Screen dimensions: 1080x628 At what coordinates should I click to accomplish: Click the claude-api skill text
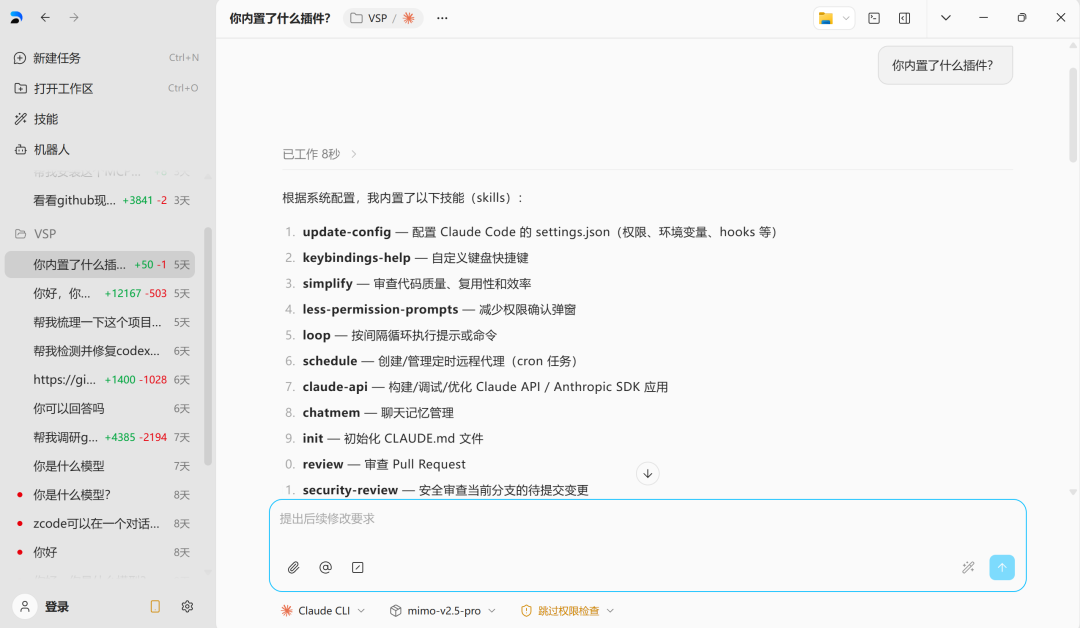click(335, 387)
